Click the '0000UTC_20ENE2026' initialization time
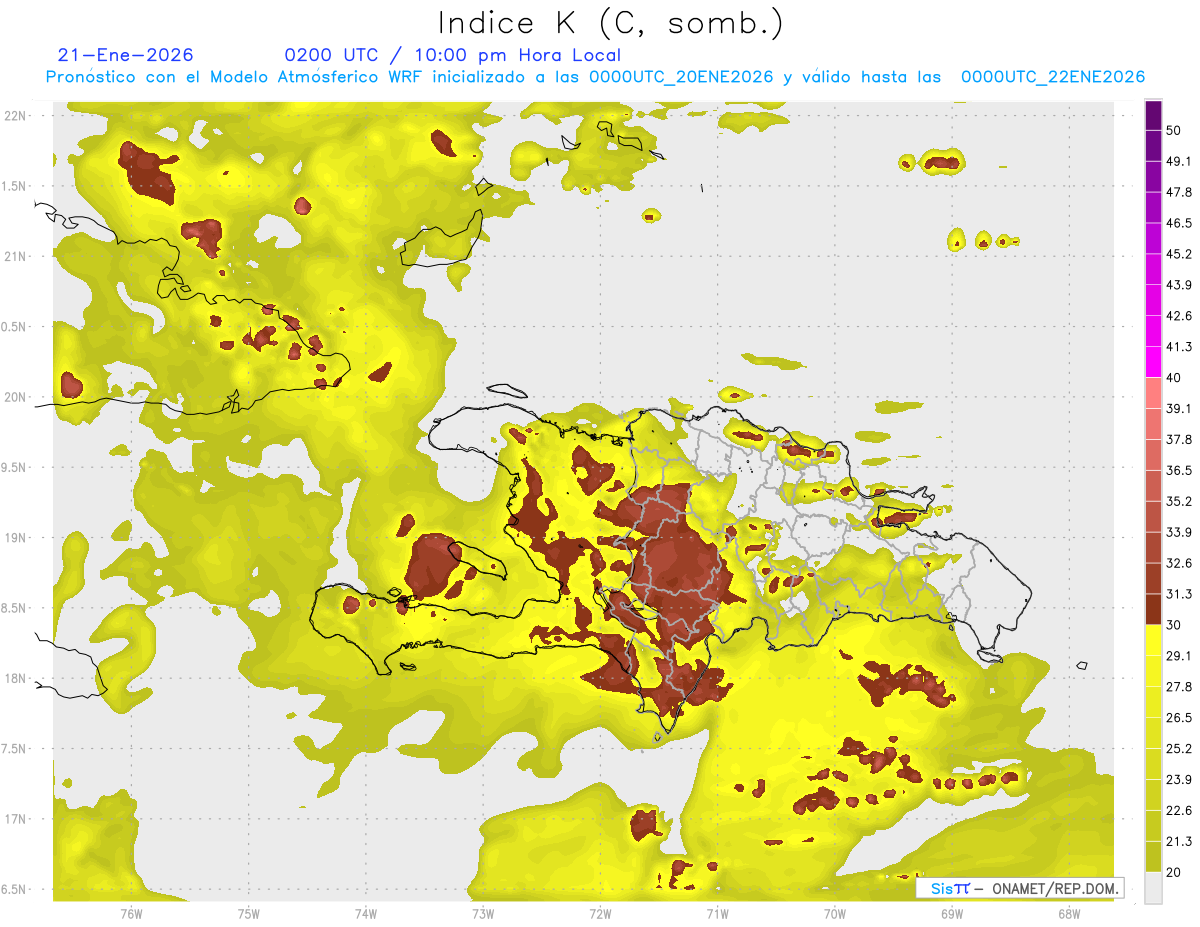Viewport: 1200px width, 927px height. 681,77
